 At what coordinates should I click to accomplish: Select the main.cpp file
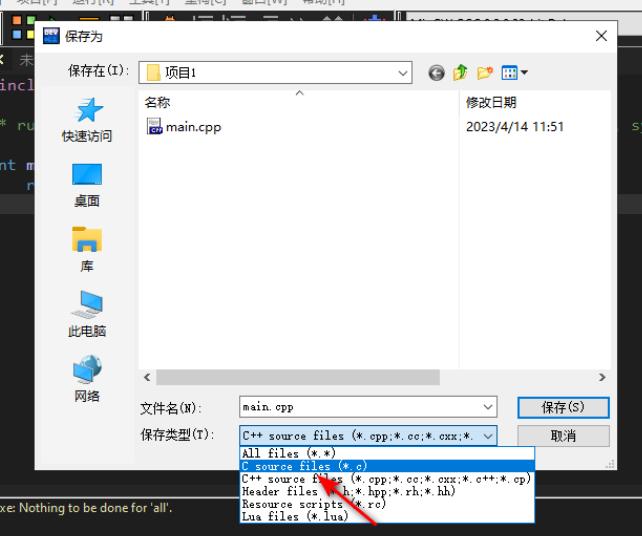pyautogui.click(x=192, y=127)
